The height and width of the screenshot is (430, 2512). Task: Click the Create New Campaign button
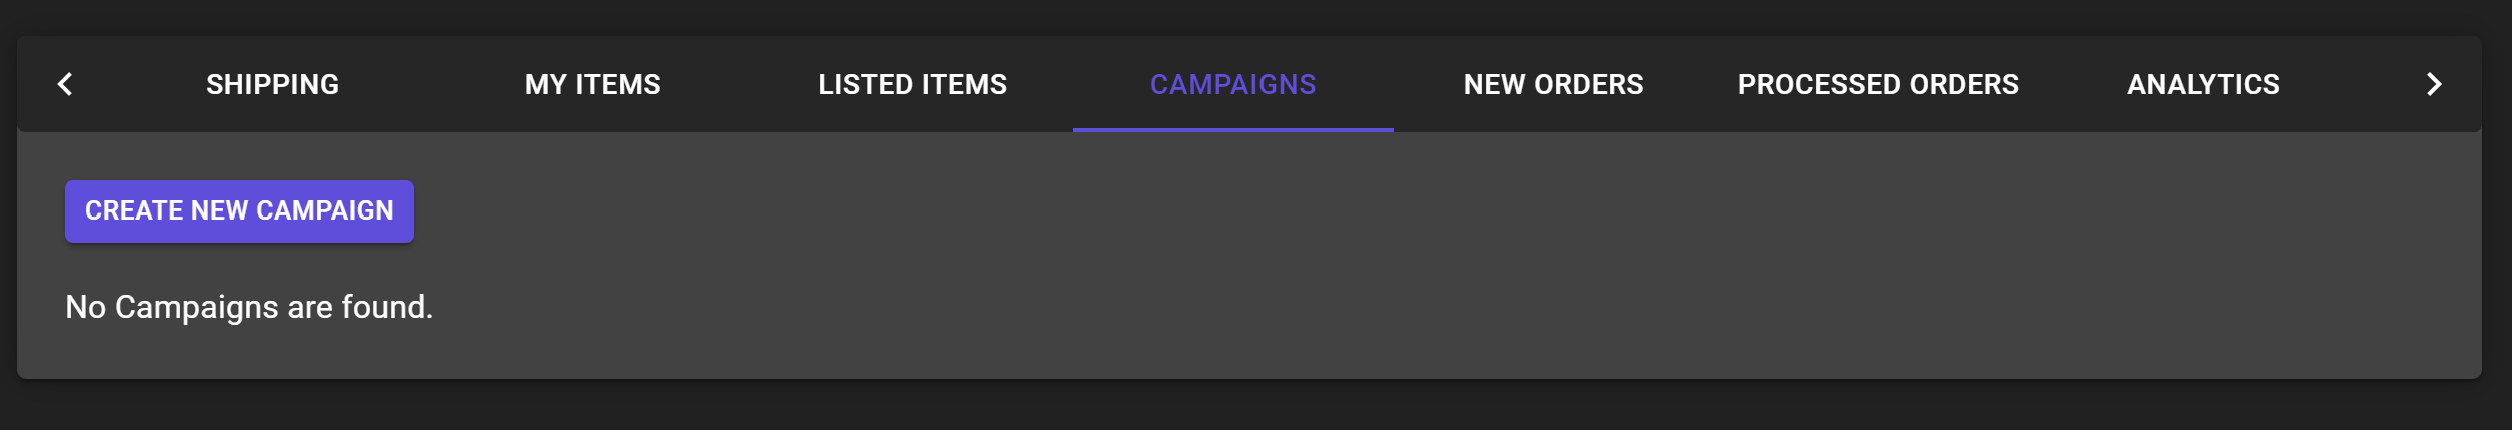click(x=239, y=211)
